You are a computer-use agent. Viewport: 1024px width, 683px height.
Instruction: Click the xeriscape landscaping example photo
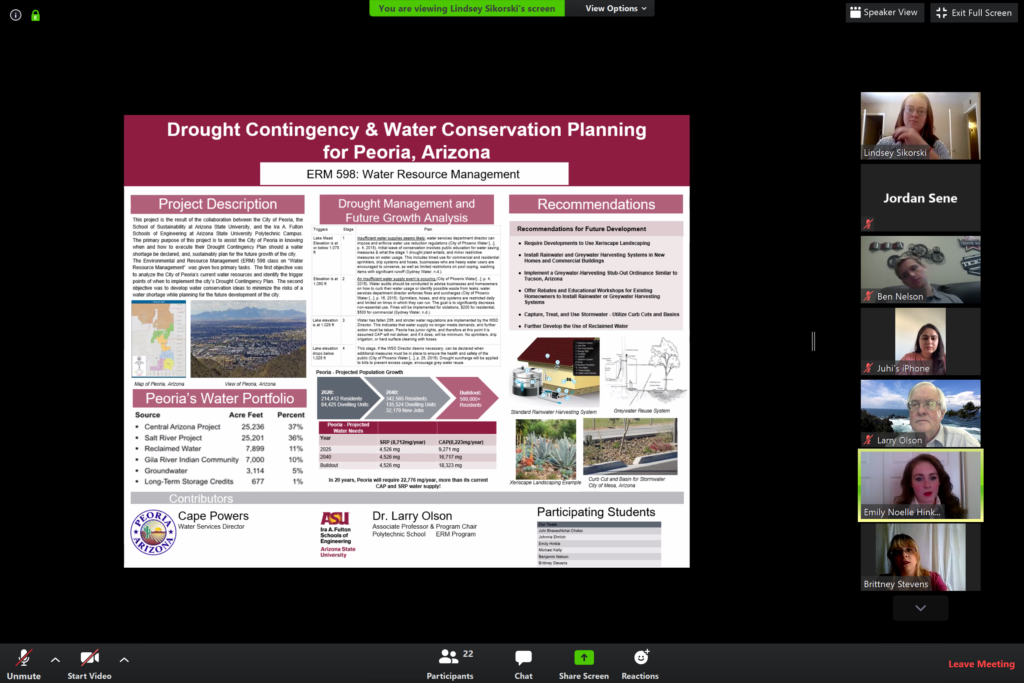546,449
